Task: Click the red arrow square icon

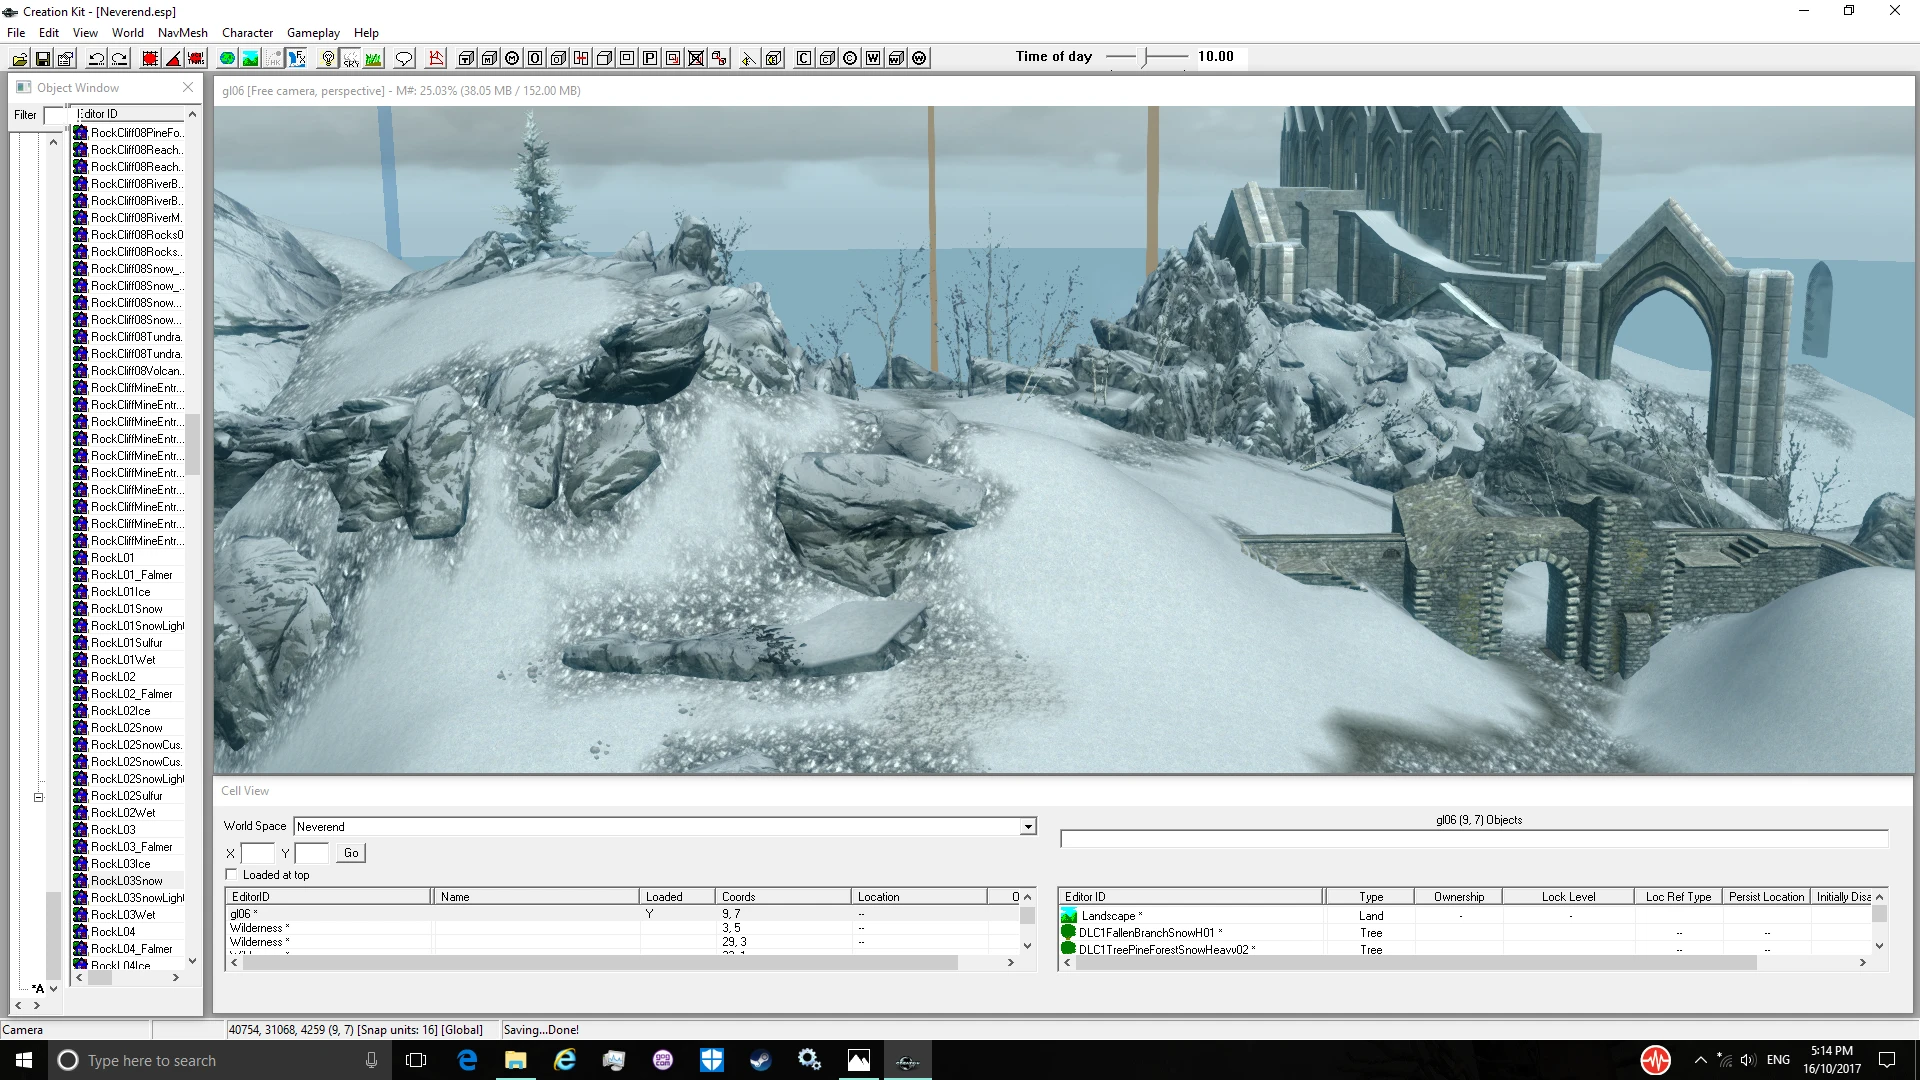Action: coord(673,58)
